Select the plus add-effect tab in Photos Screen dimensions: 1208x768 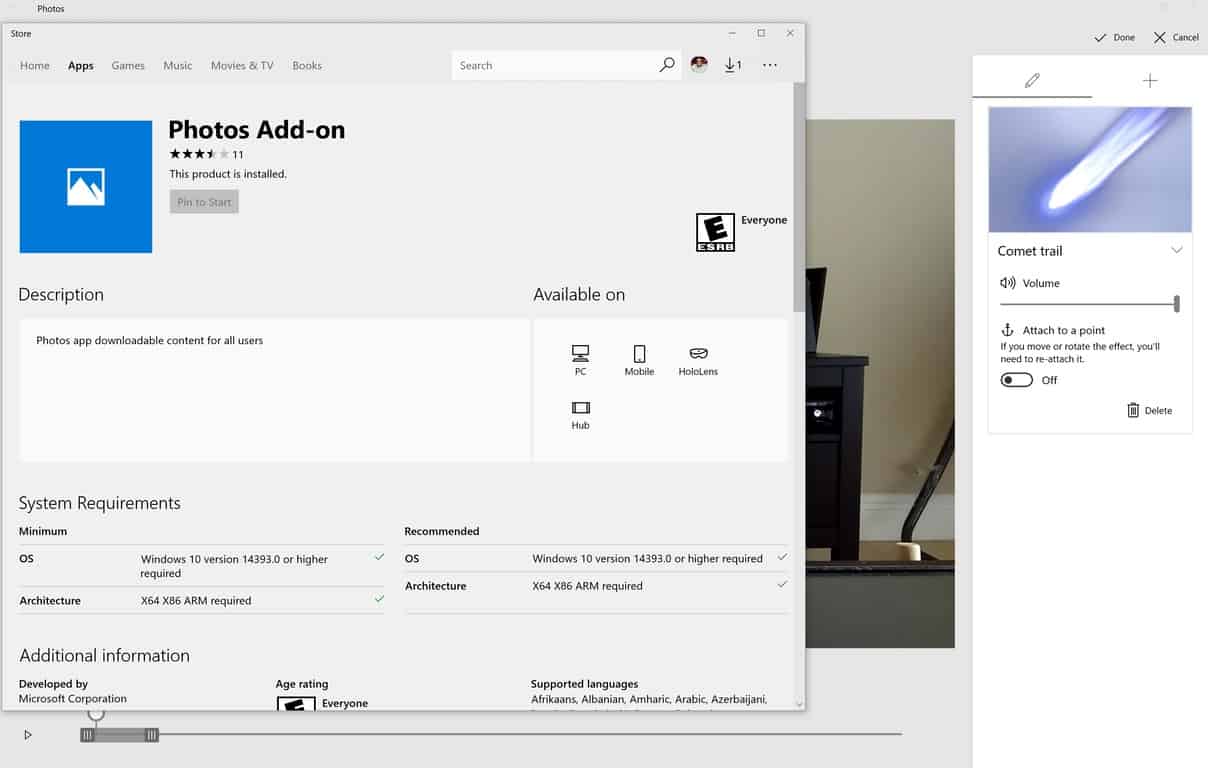pyautogui.click(x=1150, y=81)
